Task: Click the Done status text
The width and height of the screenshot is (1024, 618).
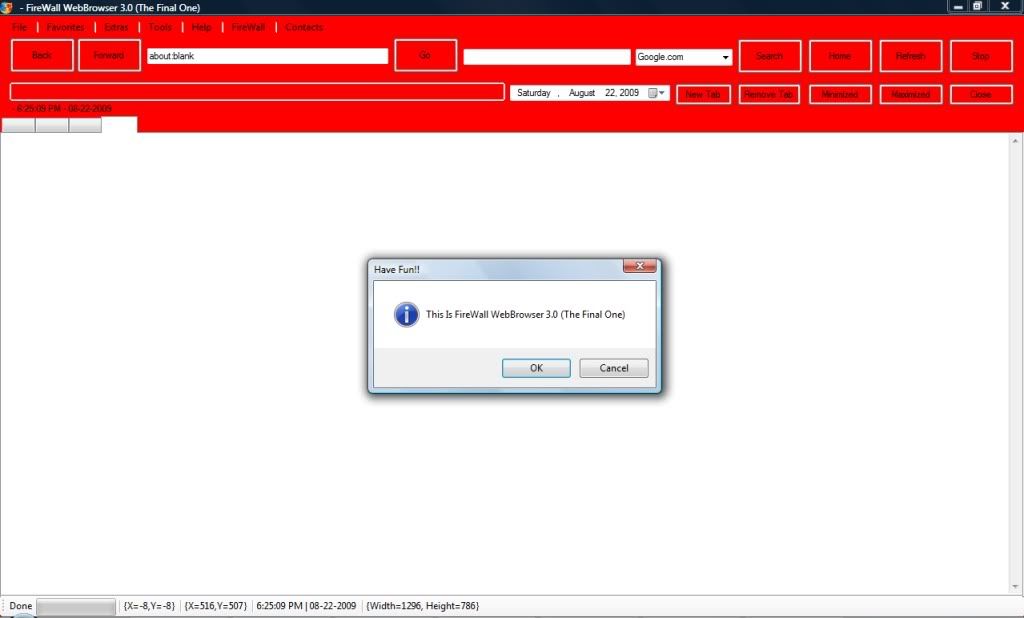Action: click(20, 606)
